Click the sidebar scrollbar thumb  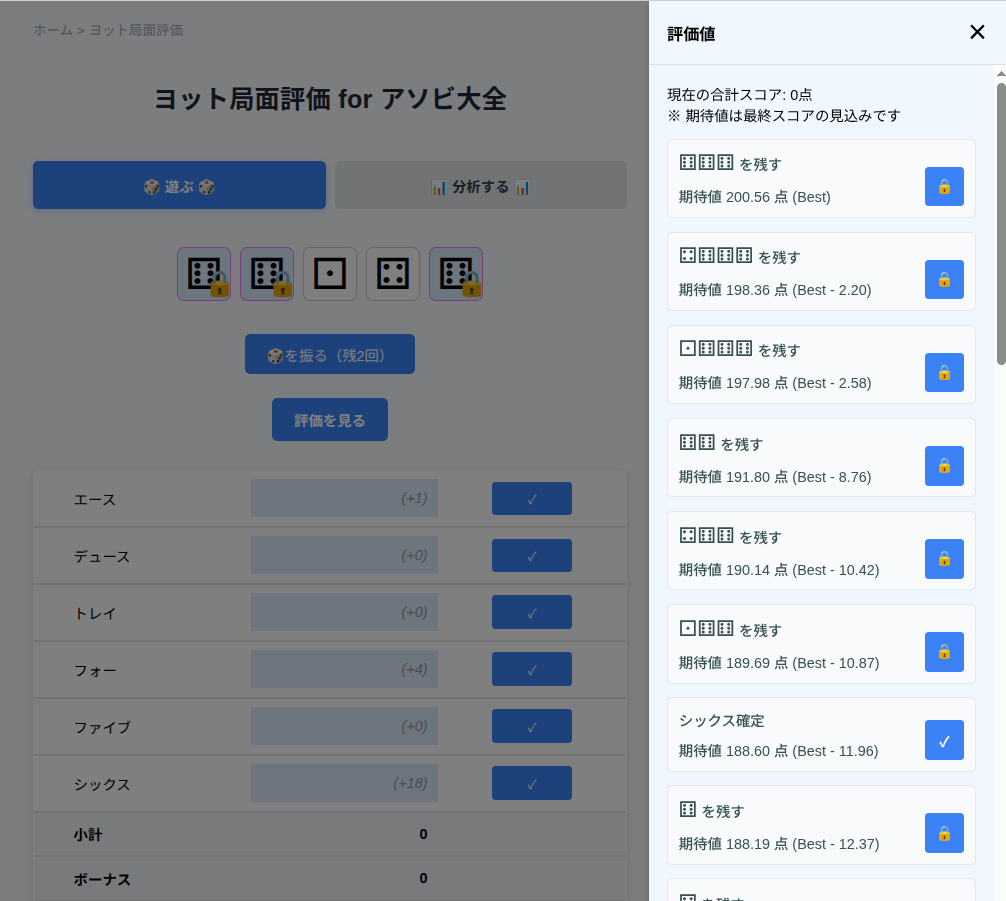[x=997, y=220]
